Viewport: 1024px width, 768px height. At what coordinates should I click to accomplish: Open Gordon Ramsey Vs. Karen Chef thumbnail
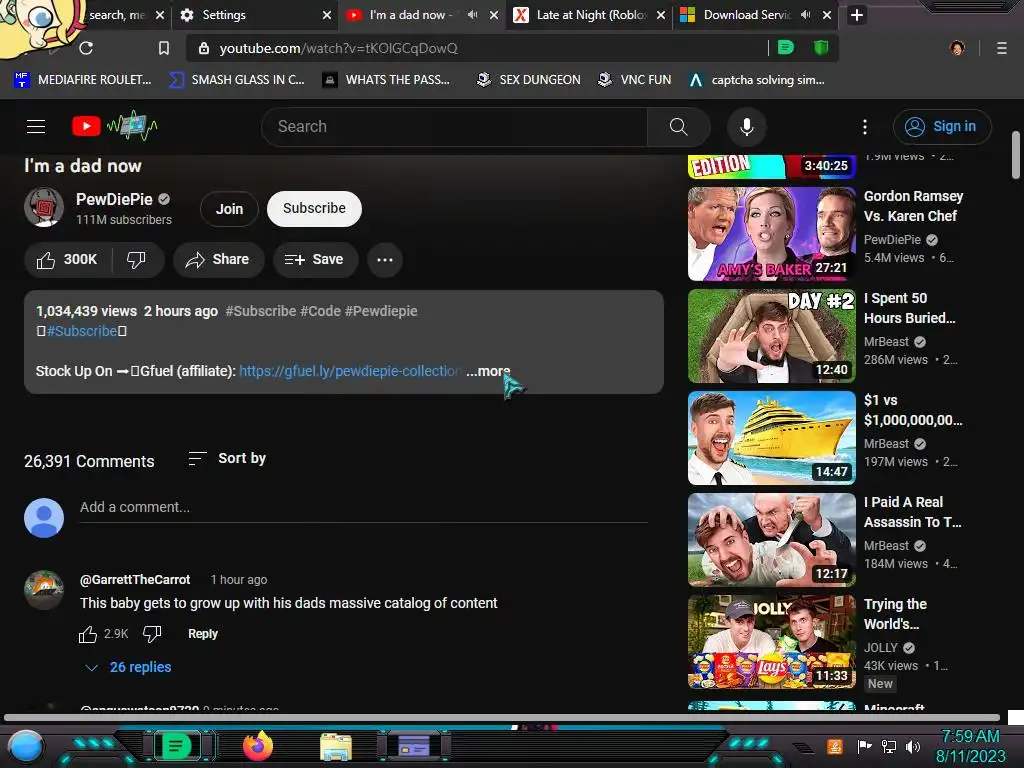[x=771, y=234]
